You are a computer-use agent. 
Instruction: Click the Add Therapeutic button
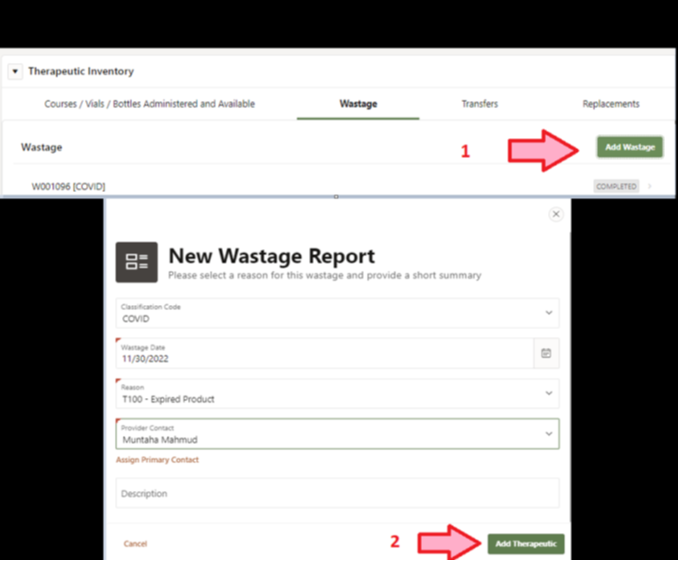tap(526, 544)
